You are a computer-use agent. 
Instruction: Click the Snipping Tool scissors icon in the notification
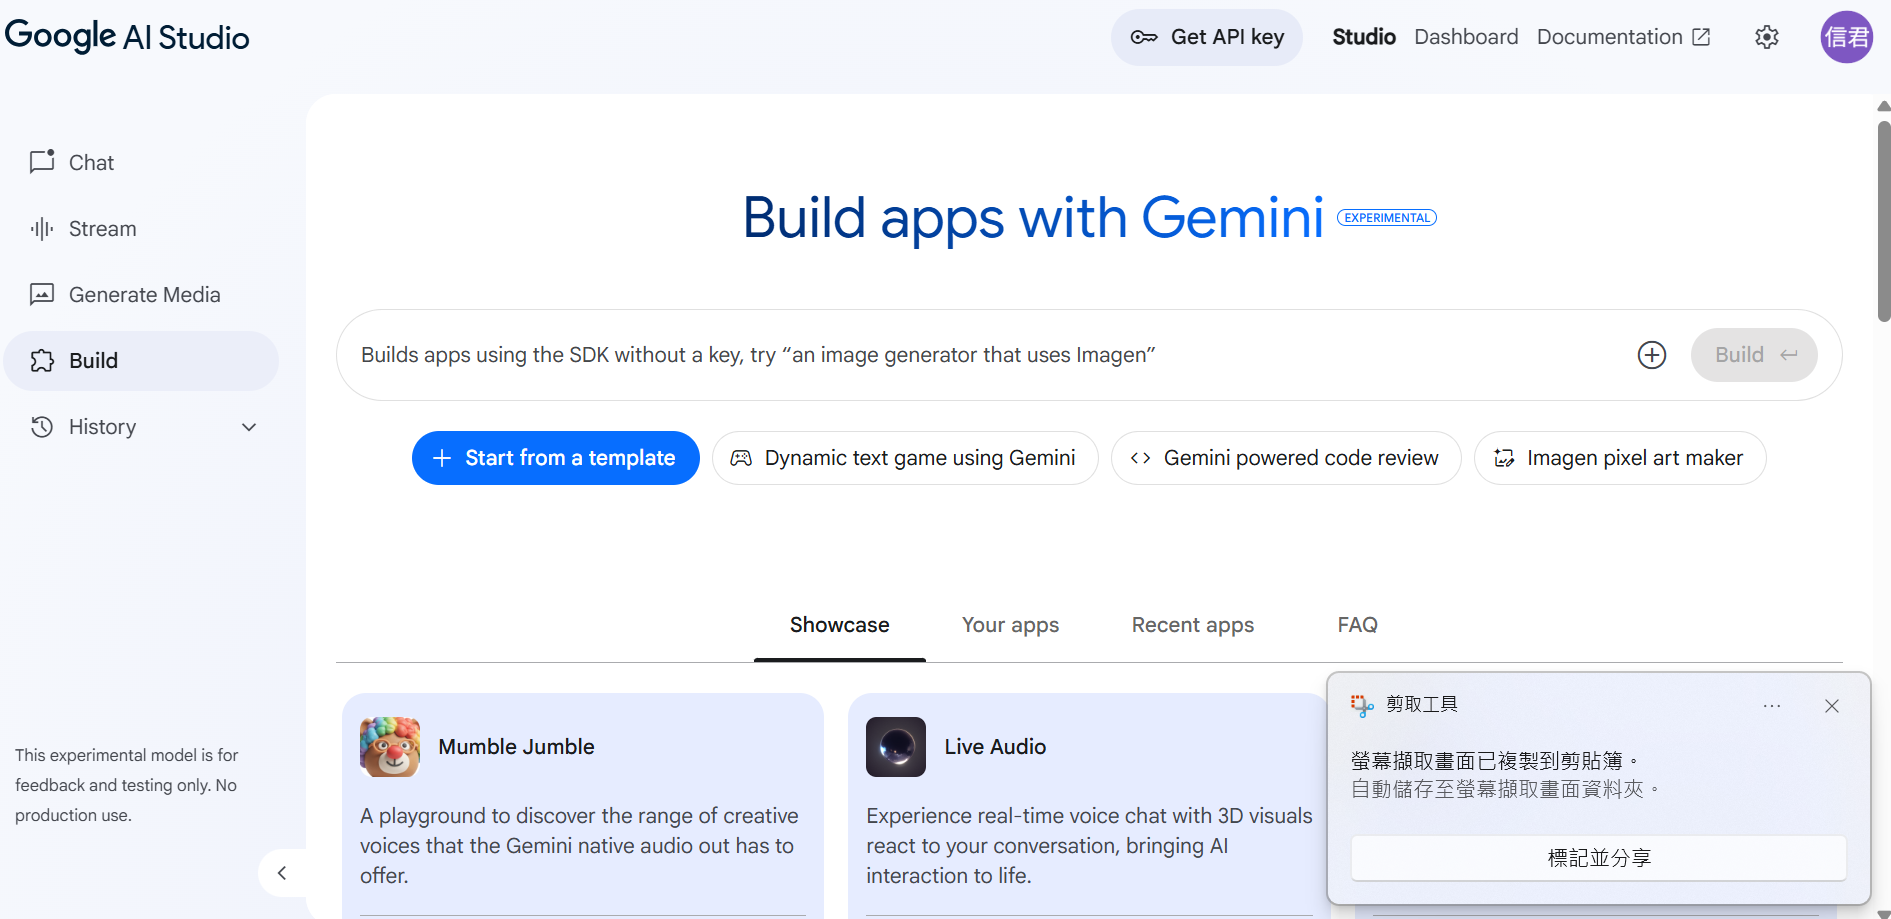pos(1362,705)
